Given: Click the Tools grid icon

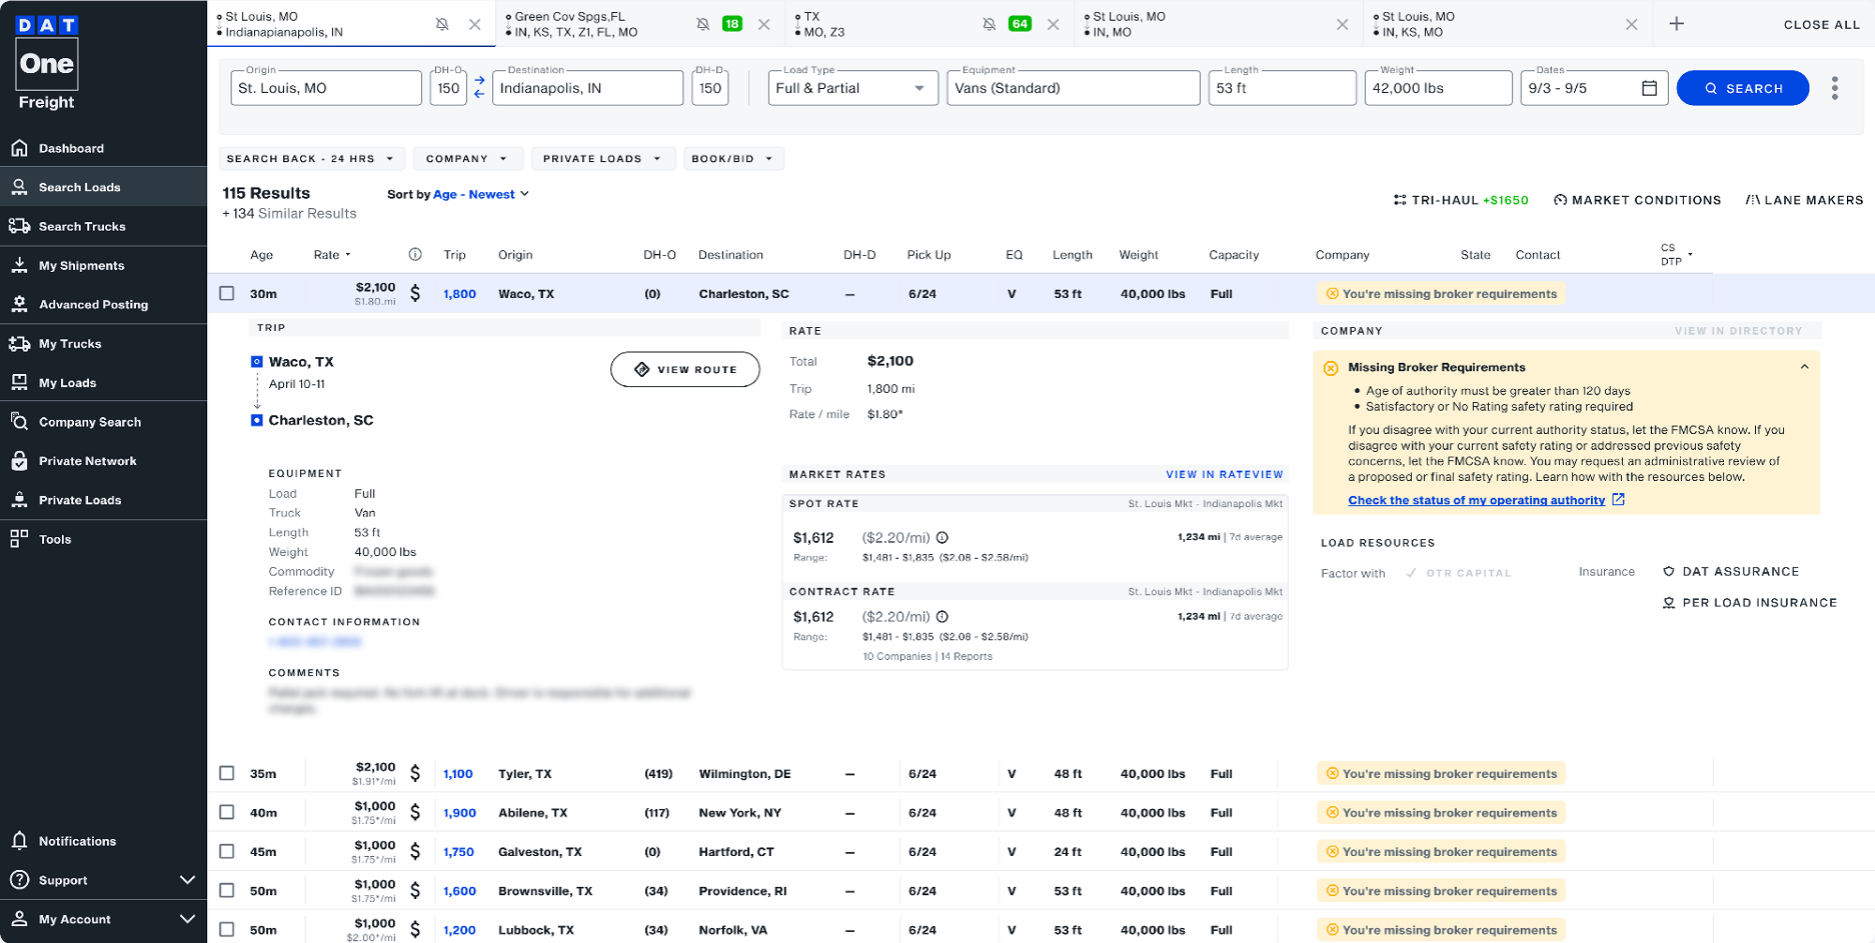Looking at the screenshot, I should (19, 538).
